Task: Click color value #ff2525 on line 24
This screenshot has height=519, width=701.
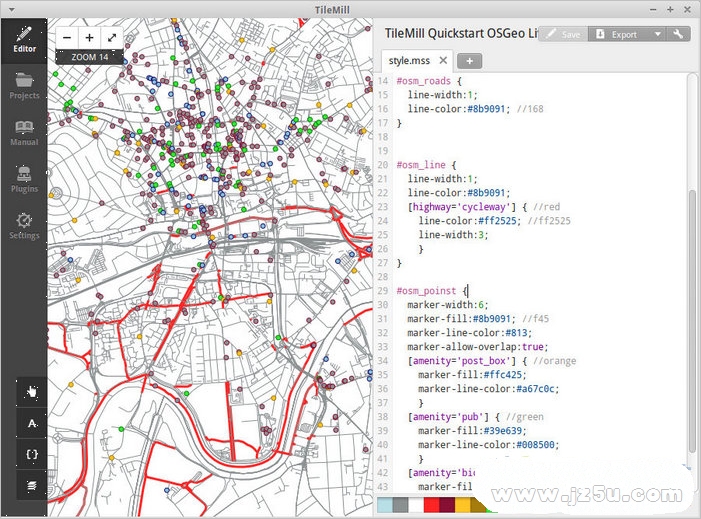Action: pyautogui.click(x=497, y=221)
